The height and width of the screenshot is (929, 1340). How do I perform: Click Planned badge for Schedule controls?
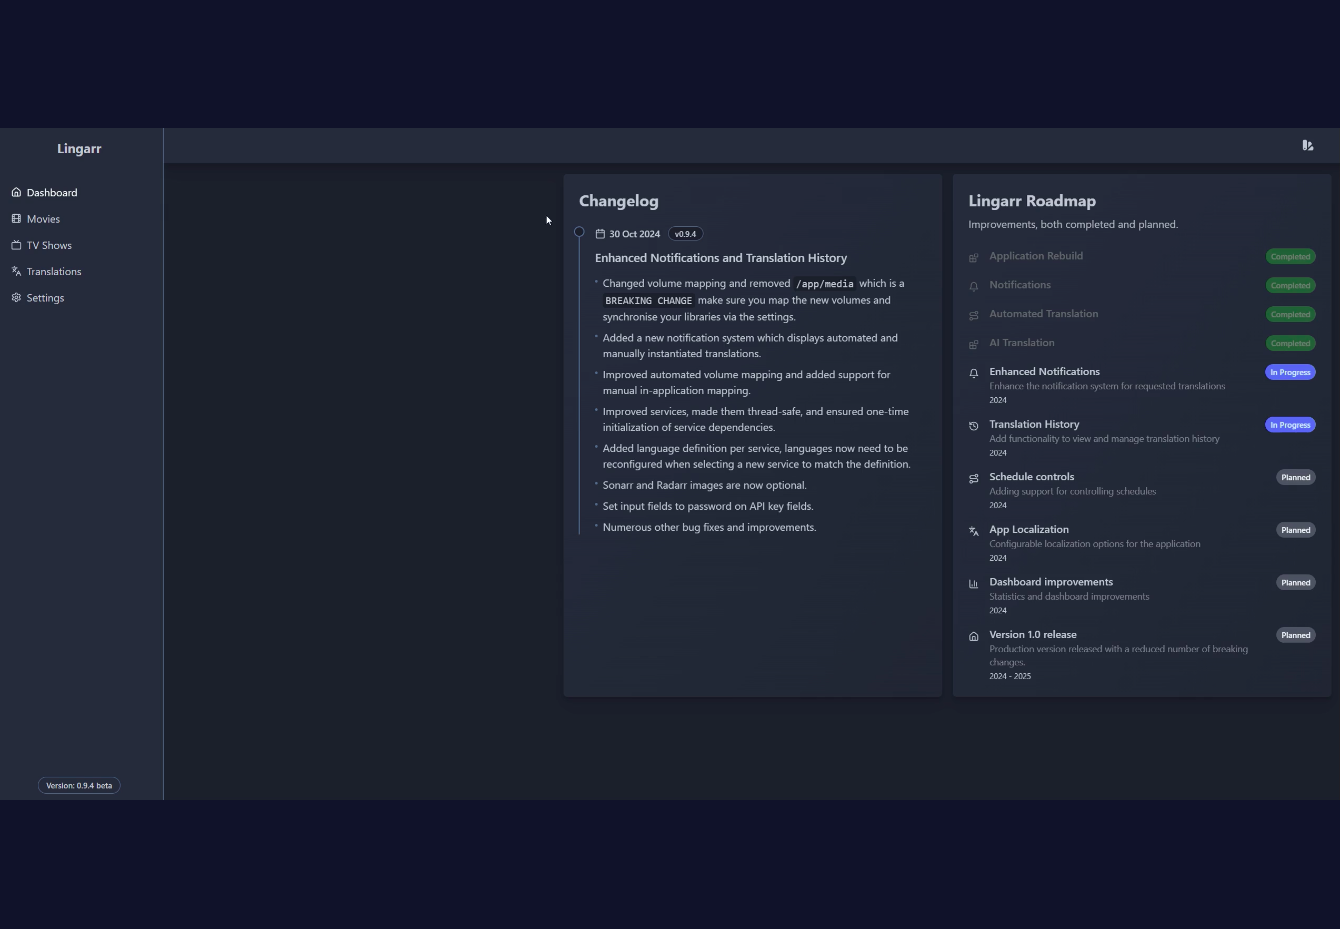[1296, 477]
